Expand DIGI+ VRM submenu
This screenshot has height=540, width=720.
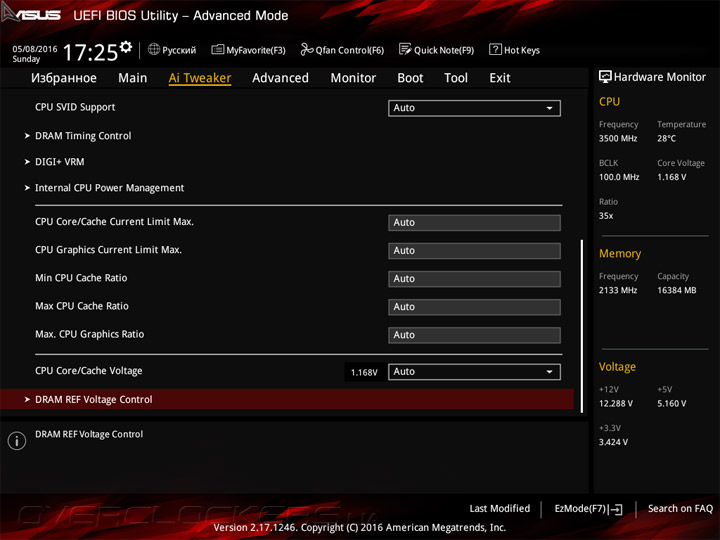click(54, 162)
